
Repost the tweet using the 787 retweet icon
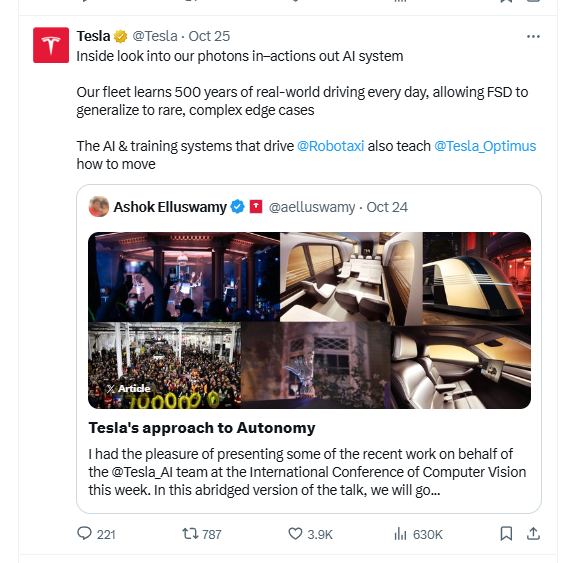click(x=190, y=534)
